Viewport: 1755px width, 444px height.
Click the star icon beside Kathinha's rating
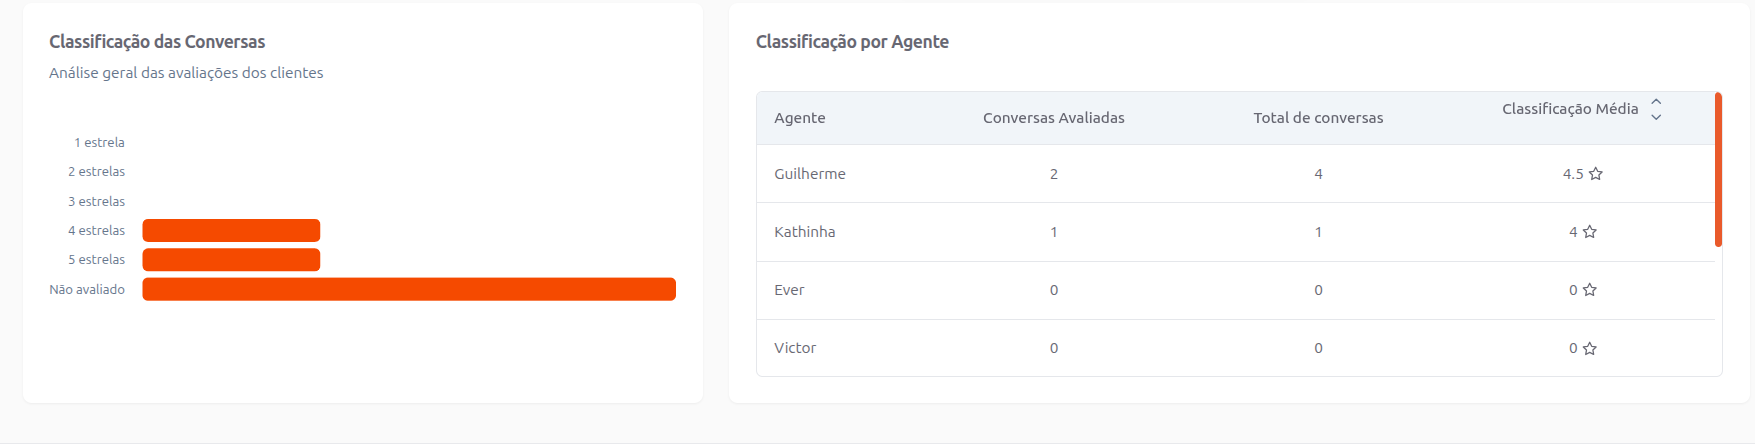(x=1590, y=232)
